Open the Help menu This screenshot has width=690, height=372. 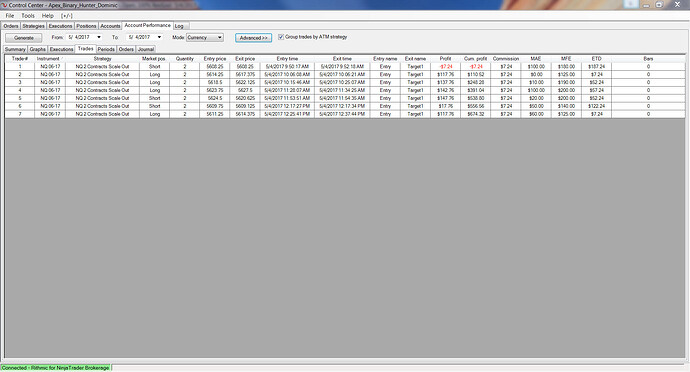48,15
